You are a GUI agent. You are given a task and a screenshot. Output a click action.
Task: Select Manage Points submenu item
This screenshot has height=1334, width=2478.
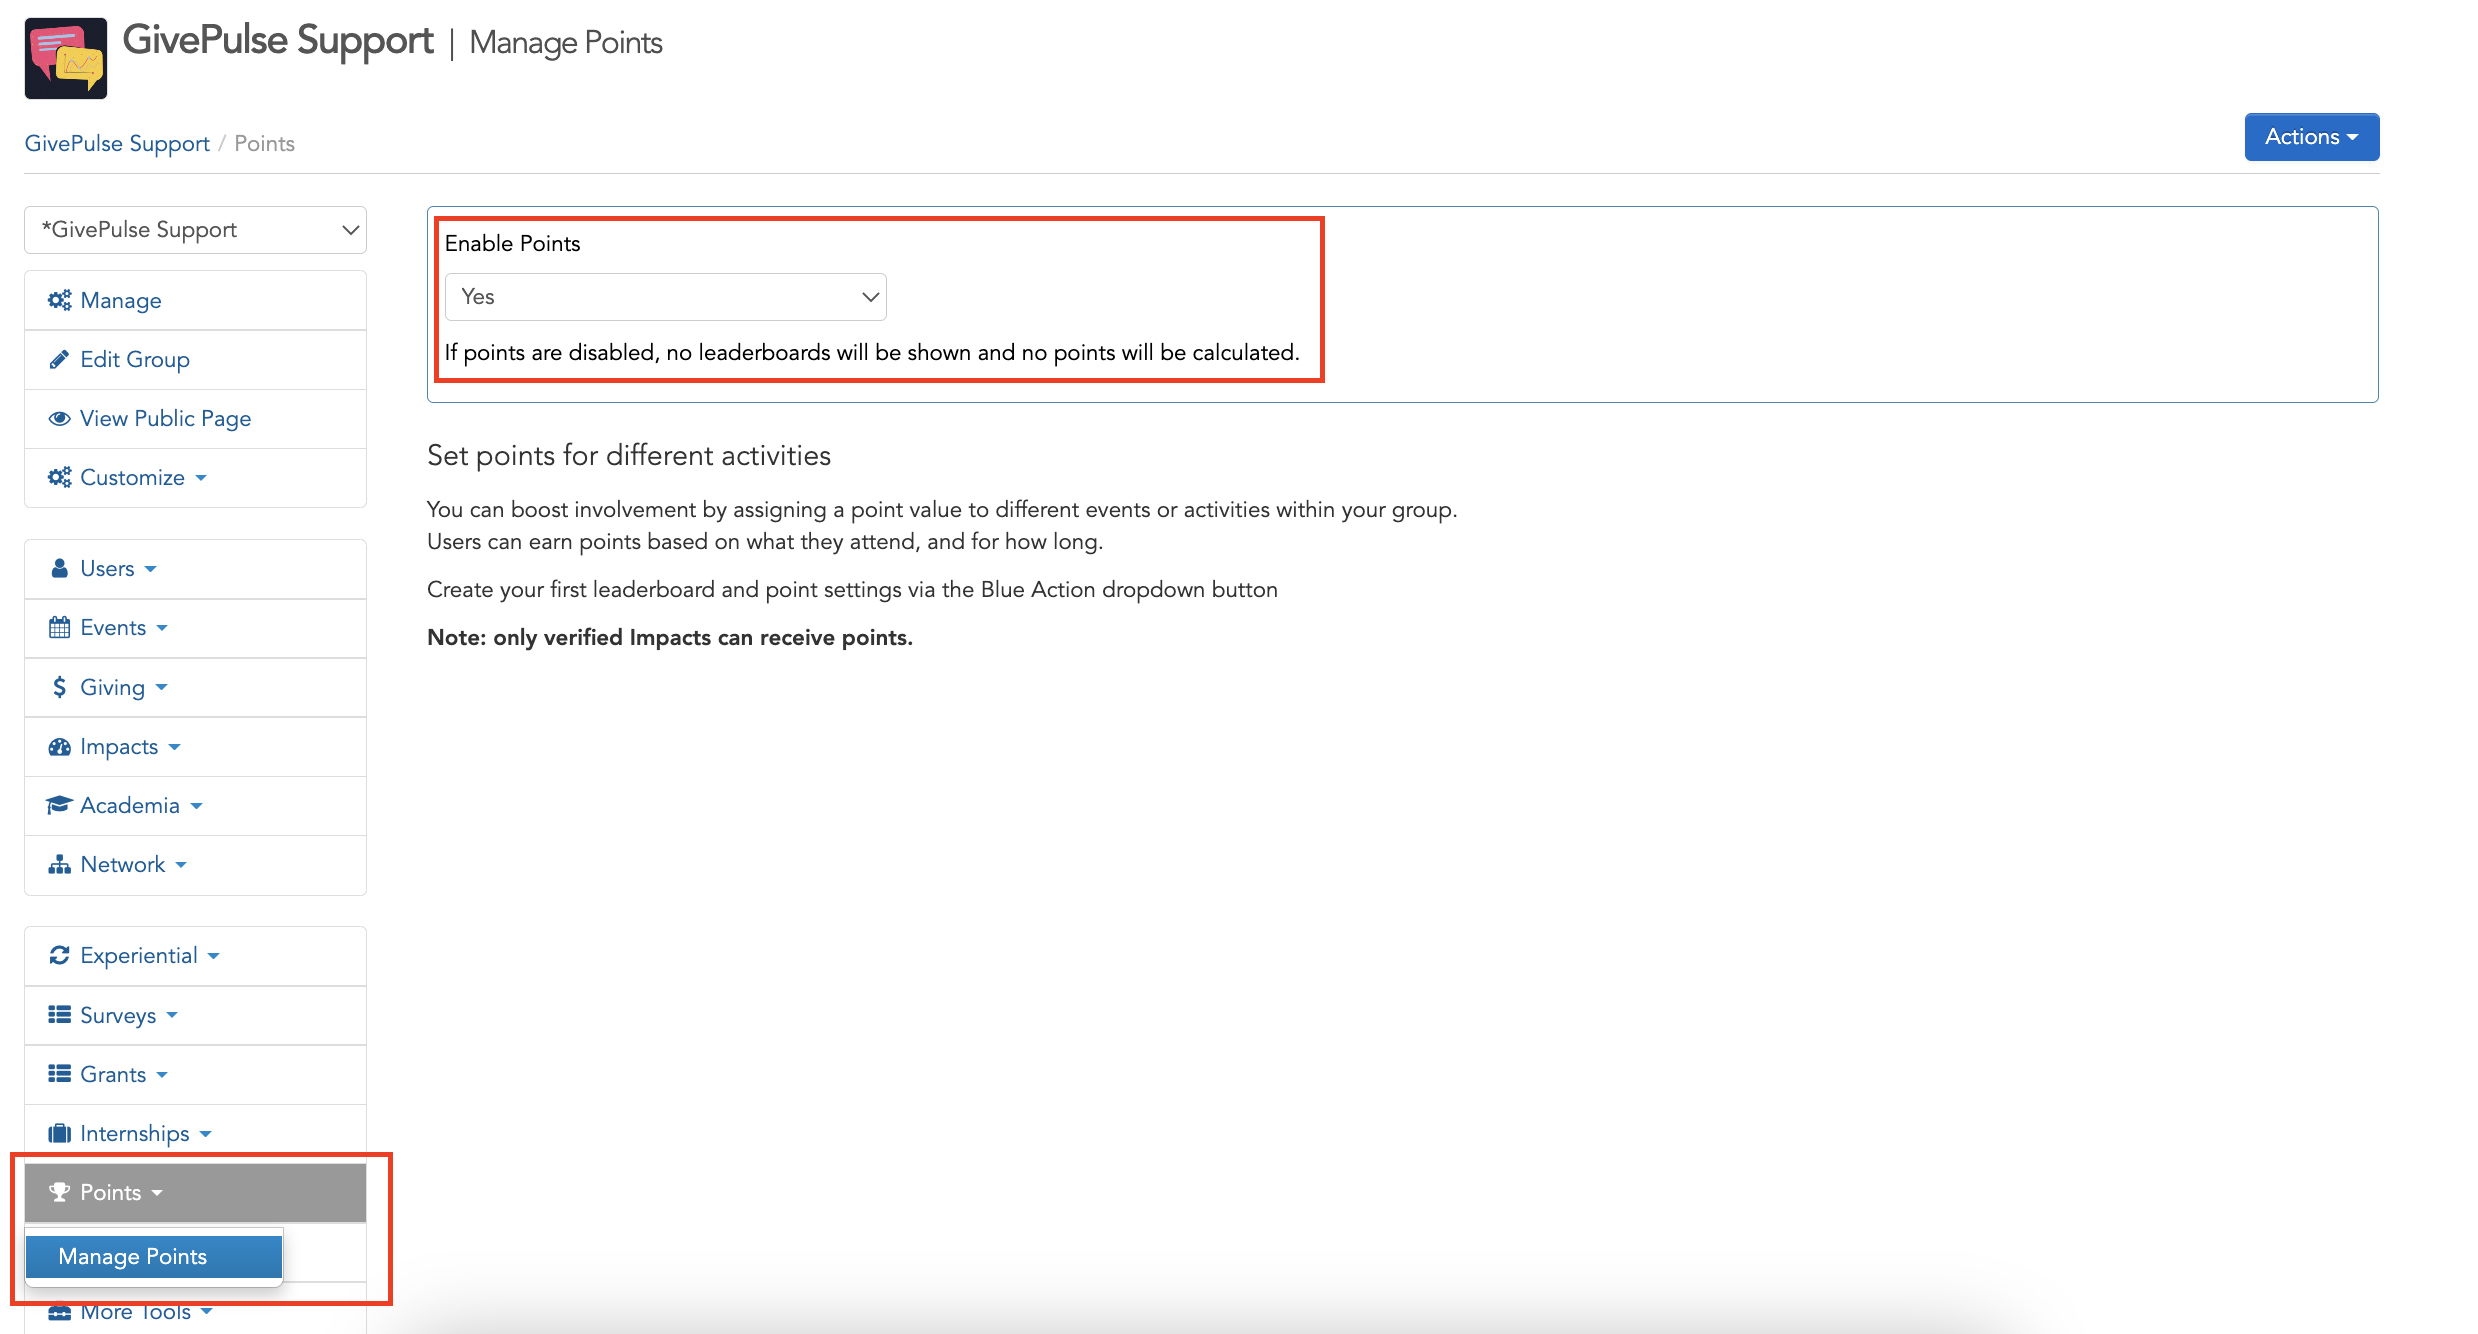pos(154,1256)
